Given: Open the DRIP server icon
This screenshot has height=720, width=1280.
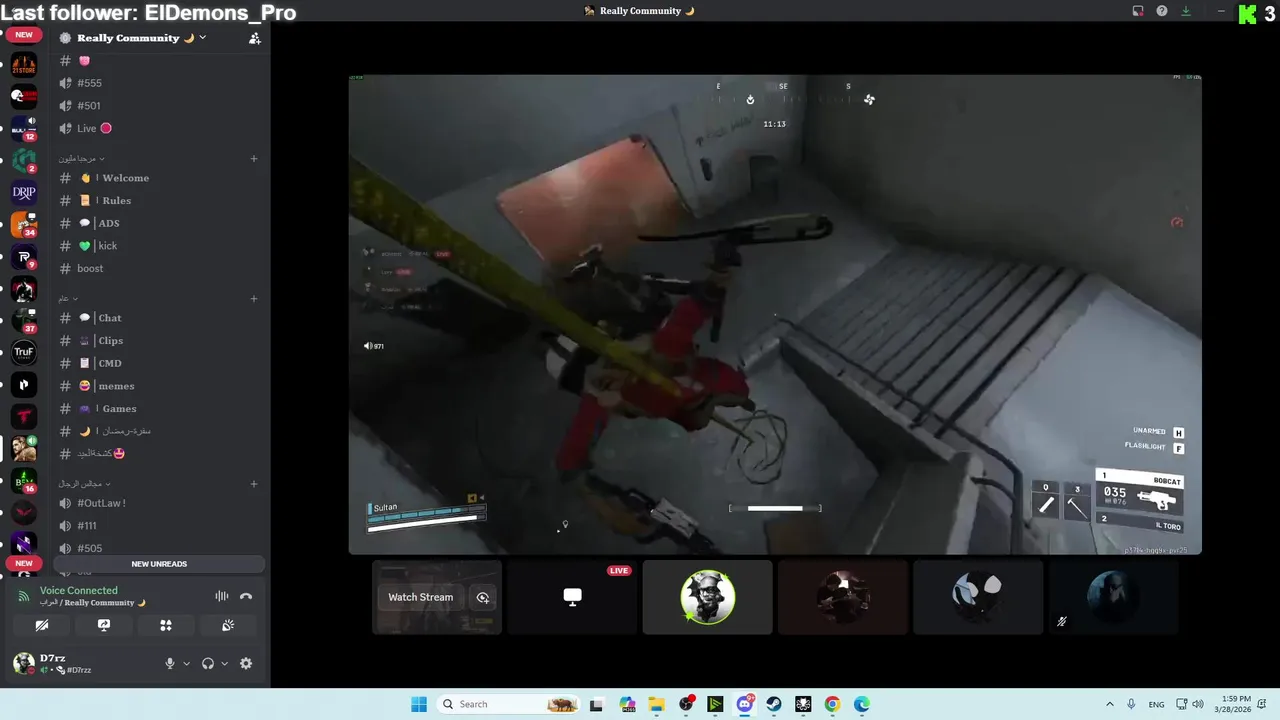Looking at the screenshot, I should [24, 192].
